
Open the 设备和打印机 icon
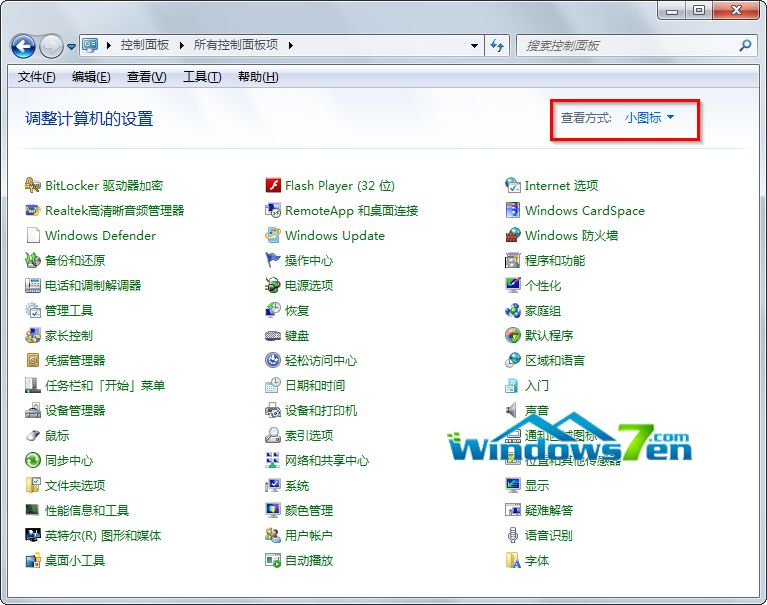273,410
